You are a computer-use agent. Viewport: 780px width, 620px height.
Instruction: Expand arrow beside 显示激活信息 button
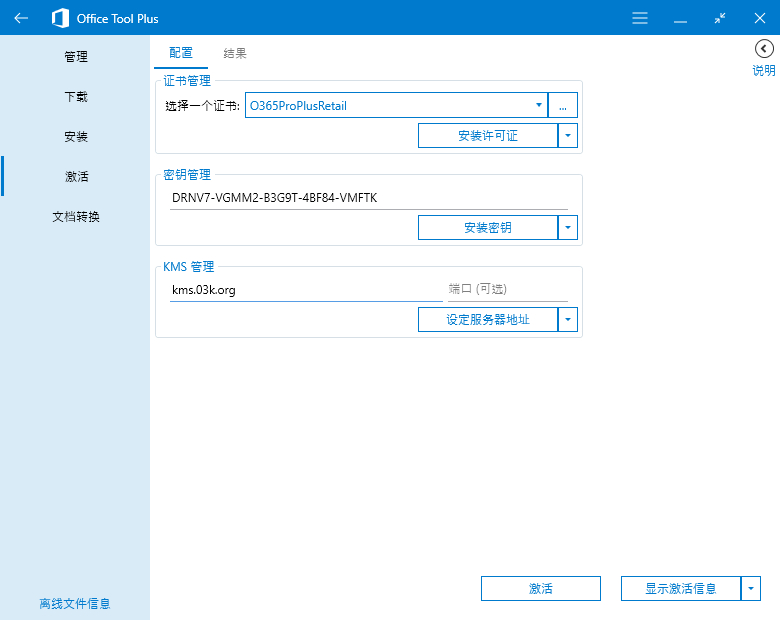click(751, 589)
